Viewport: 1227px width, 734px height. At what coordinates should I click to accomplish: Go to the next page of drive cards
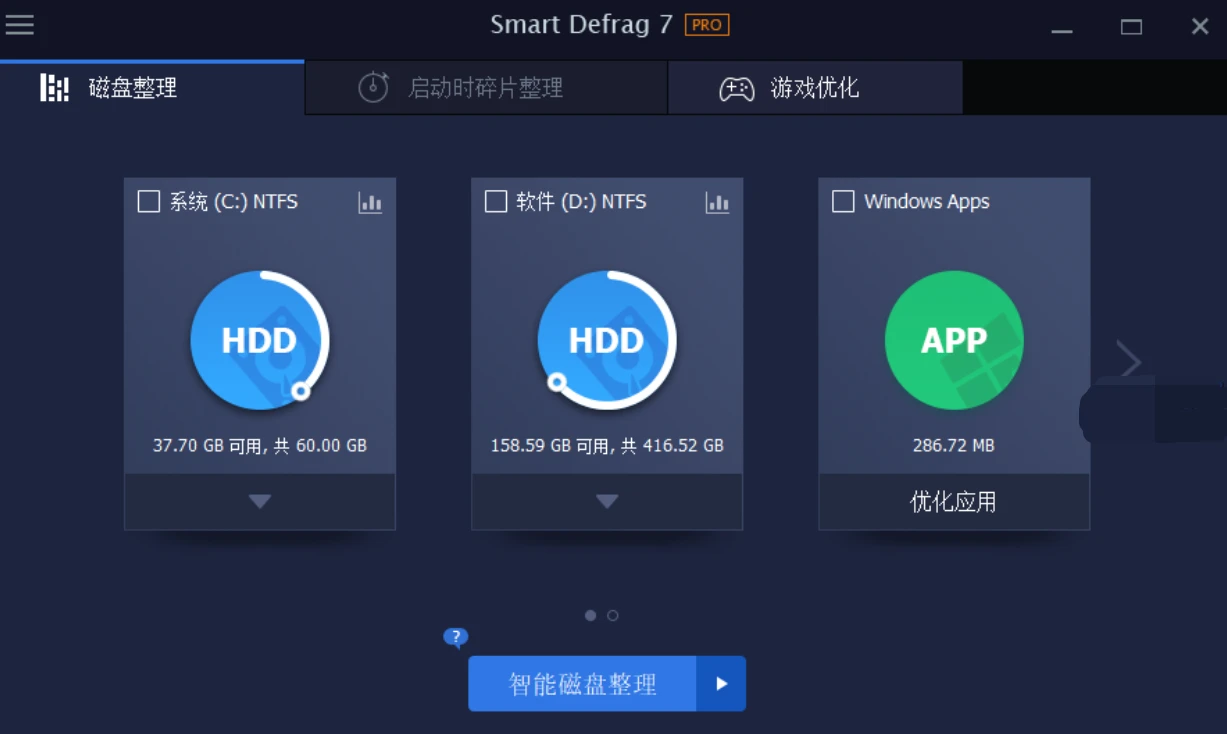pyautogui.click(x=1129, y=360)
